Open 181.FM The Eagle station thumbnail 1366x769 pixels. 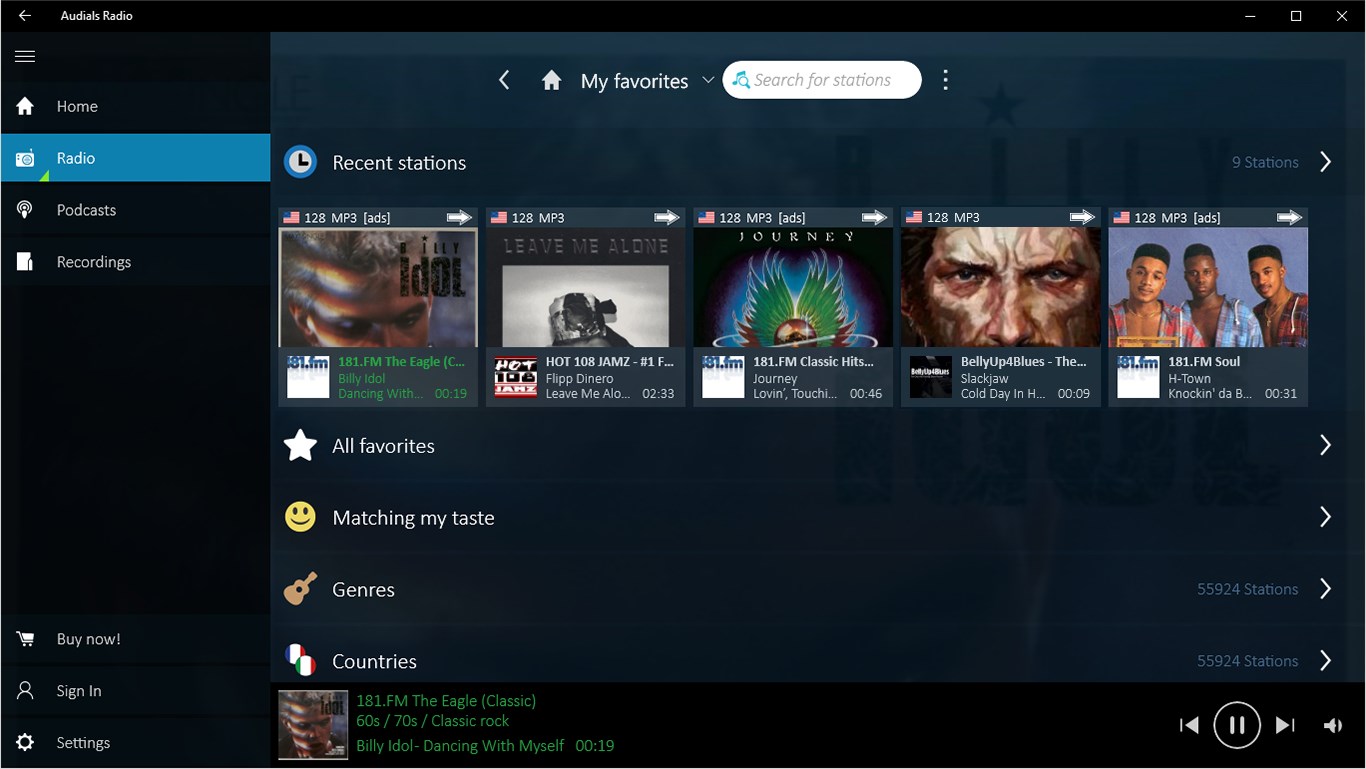click(378, 288)
